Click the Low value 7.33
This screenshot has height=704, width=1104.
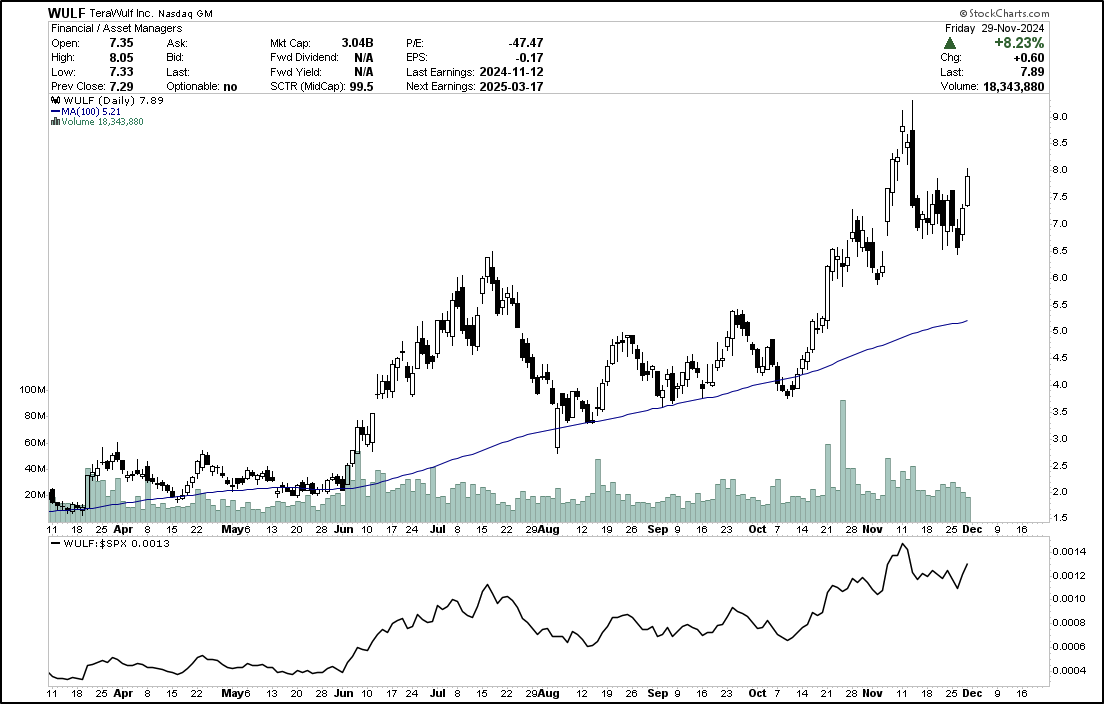click(x=121, y=72)
